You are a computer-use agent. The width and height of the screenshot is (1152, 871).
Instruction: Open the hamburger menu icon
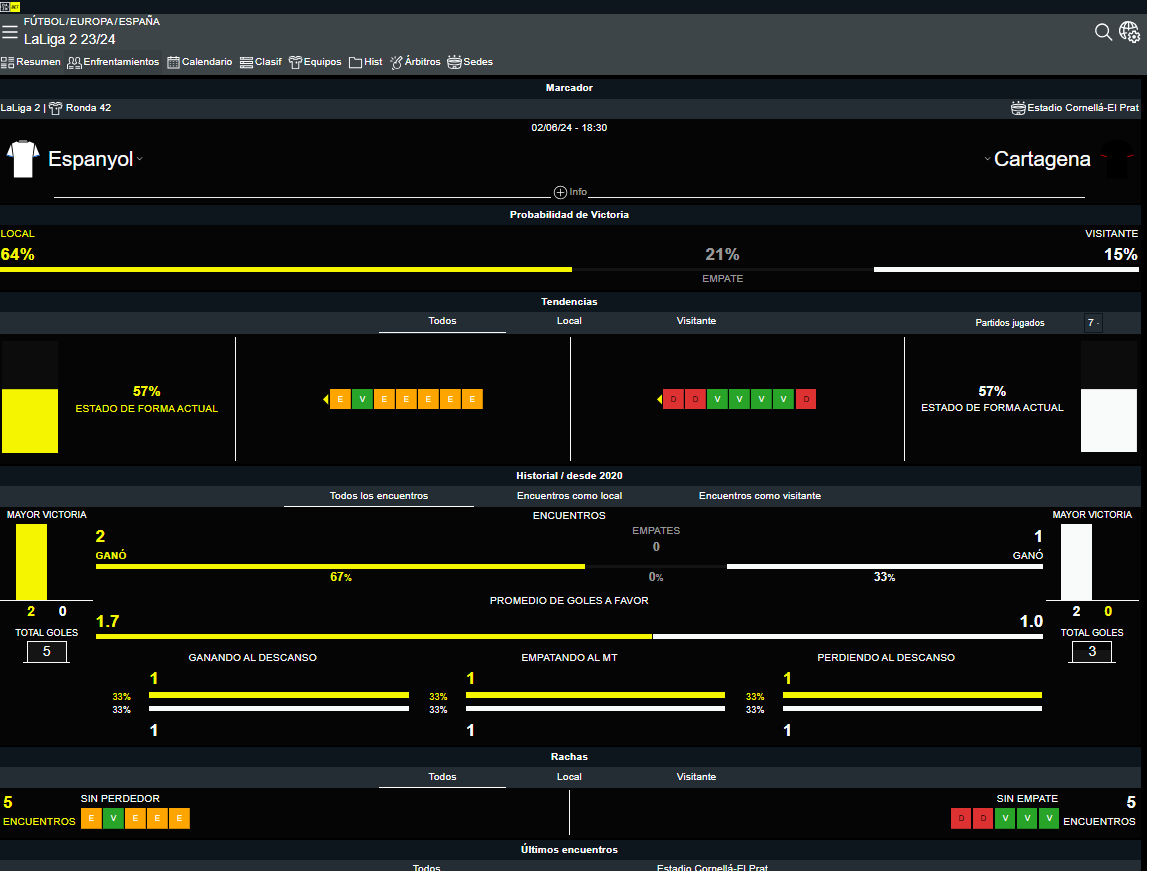tap(10, 32)
